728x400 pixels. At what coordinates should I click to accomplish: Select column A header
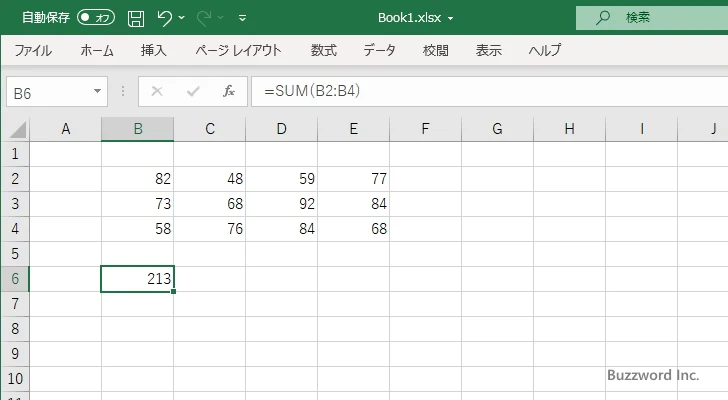pos(65,129)
